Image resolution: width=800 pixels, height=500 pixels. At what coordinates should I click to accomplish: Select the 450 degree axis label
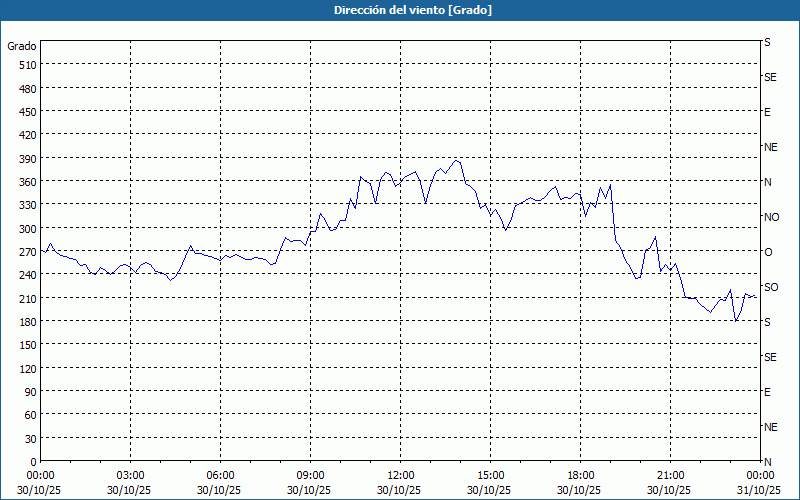(29, 112)
